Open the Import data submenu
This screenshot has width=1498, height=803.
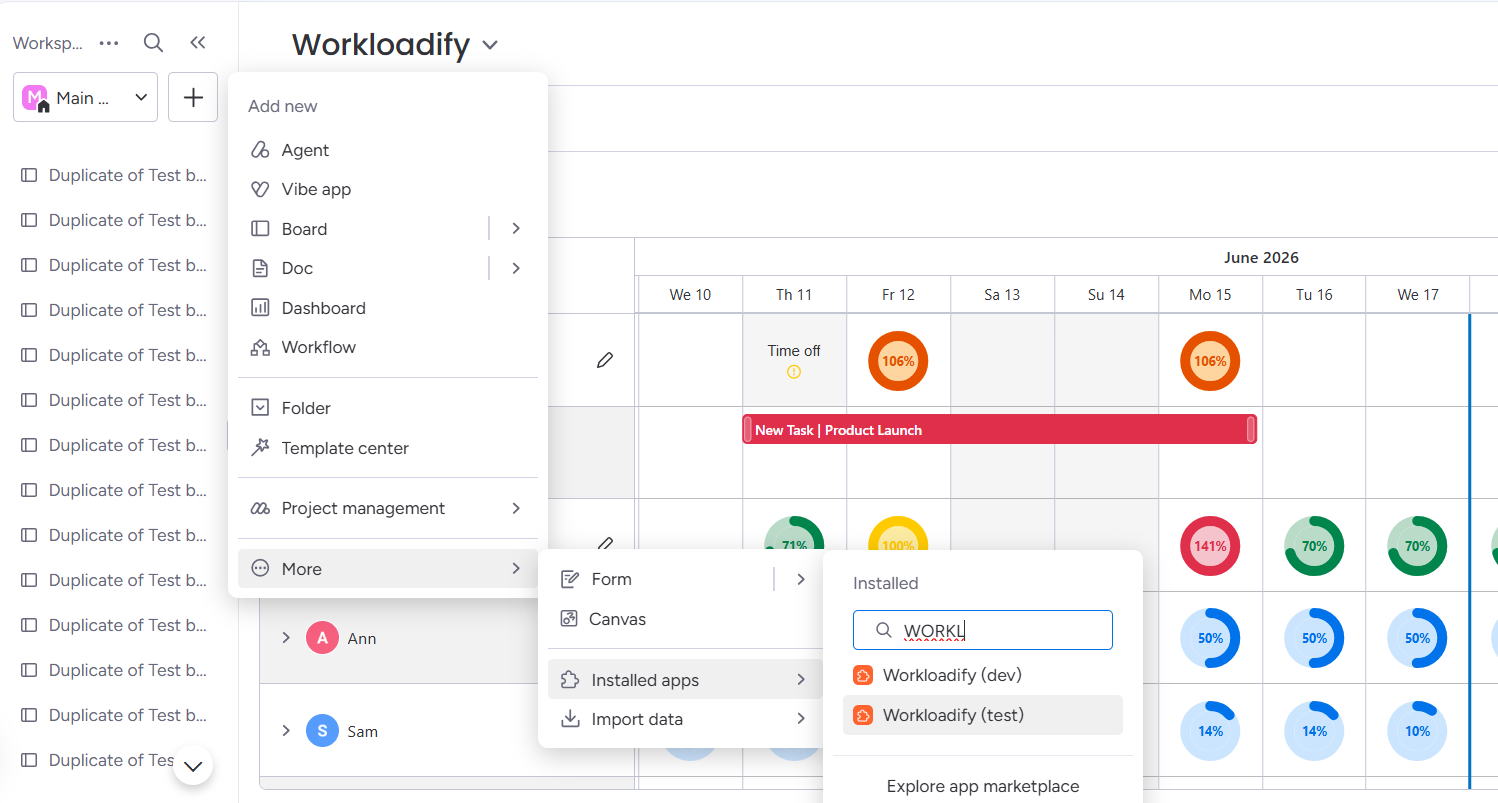pyautogui.click(x=685, y=719)
